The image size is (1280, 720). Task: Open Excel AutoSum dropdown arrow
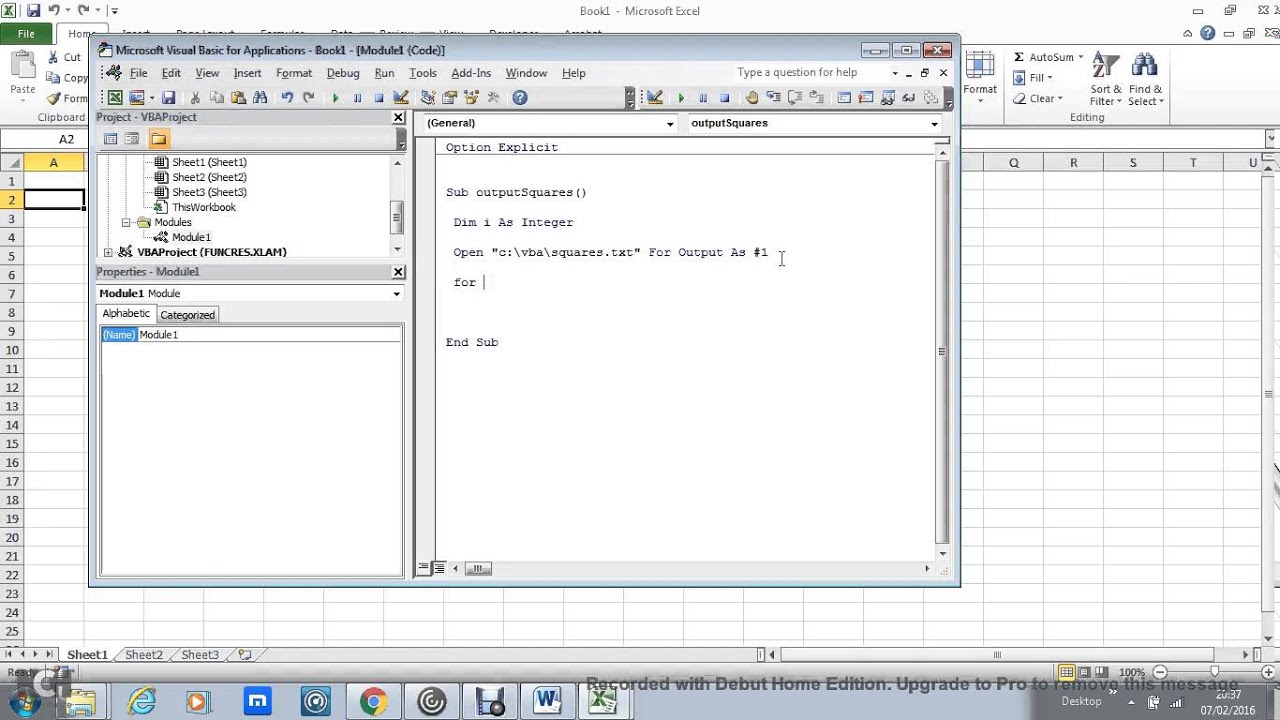pyautogui.click(x=1081, y=57)
